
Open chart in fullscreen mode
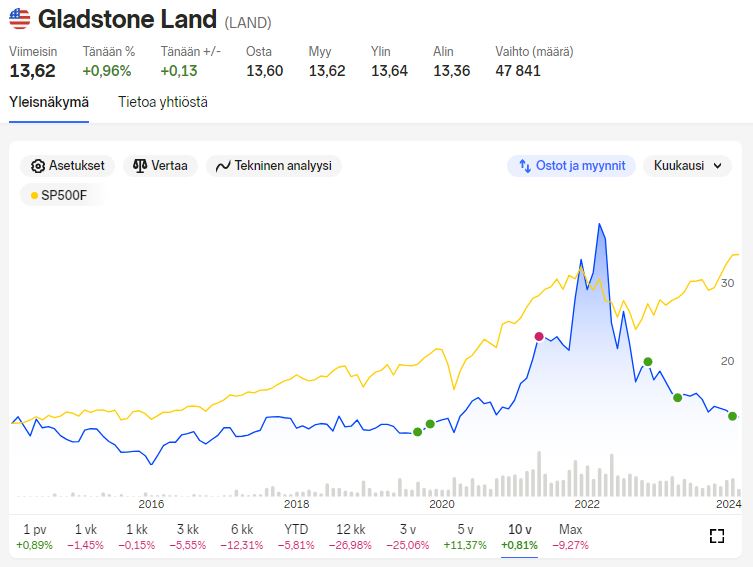point(717,536)
